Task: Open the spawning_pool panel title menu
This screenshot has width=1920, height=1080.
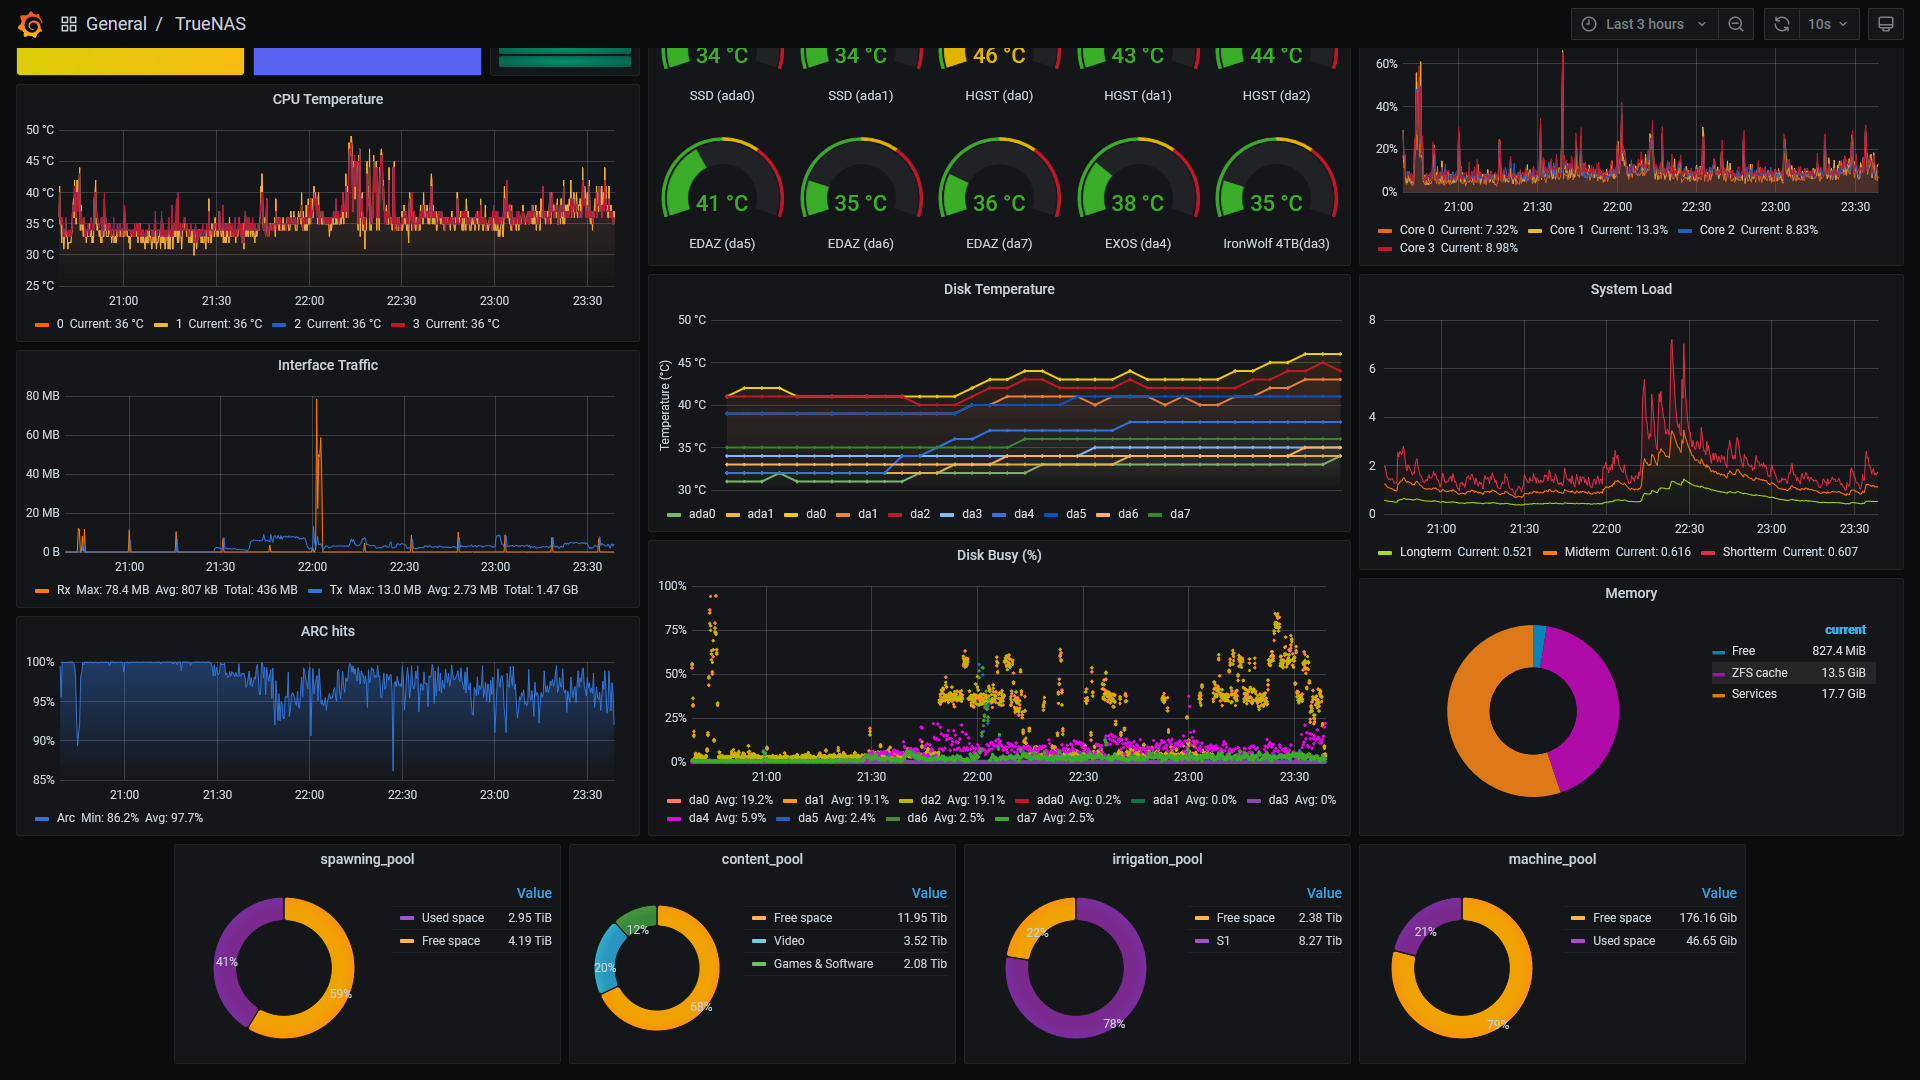Action: pyautogui.click(x=367, y=859)
